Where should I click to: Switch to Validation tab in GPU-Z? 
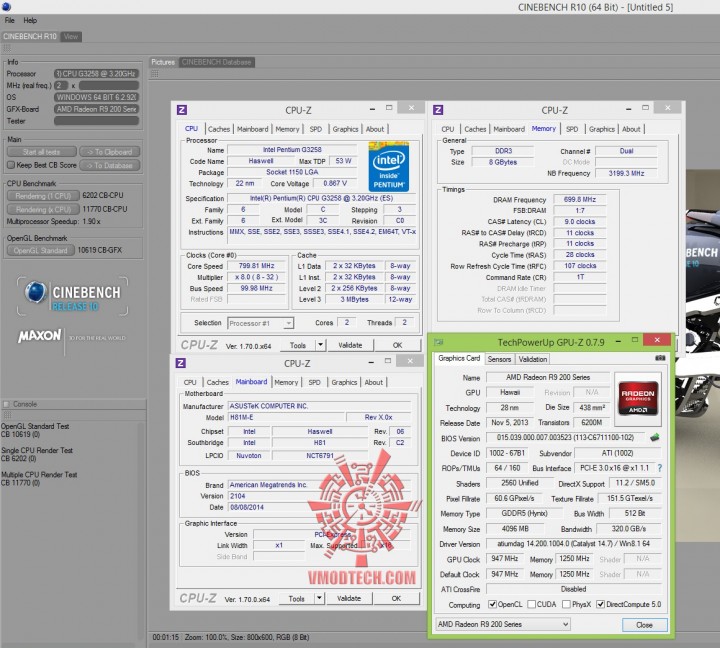point(533,359)
